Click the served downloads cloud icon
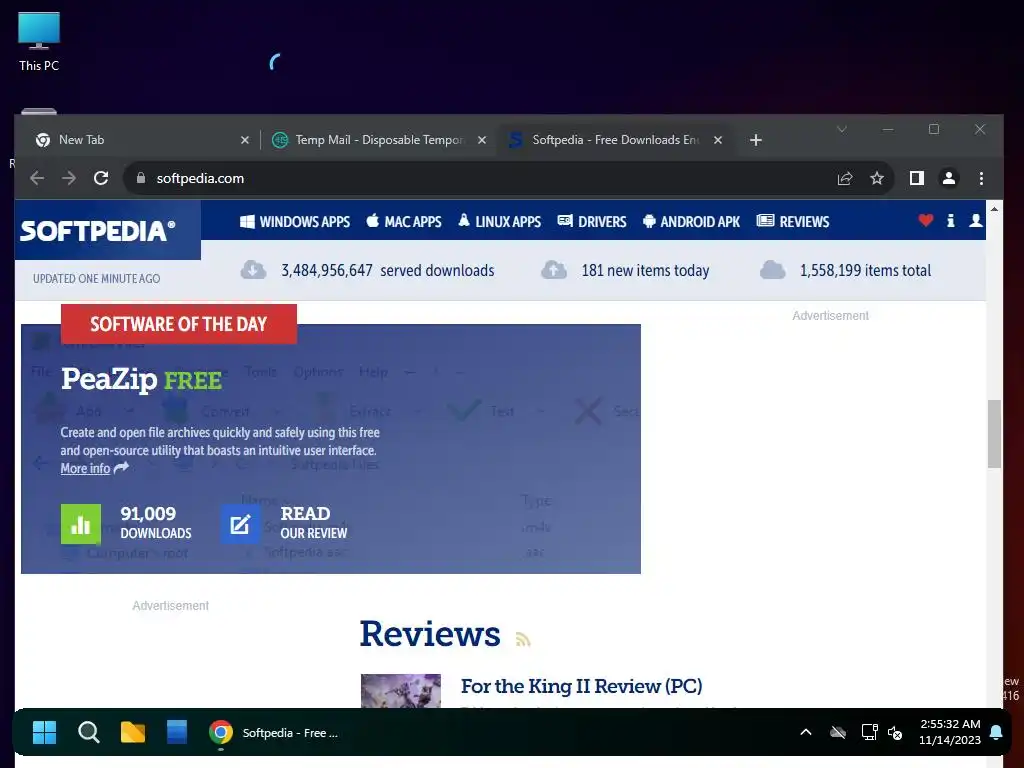The image size is (1024, 768). coord(253,270)
